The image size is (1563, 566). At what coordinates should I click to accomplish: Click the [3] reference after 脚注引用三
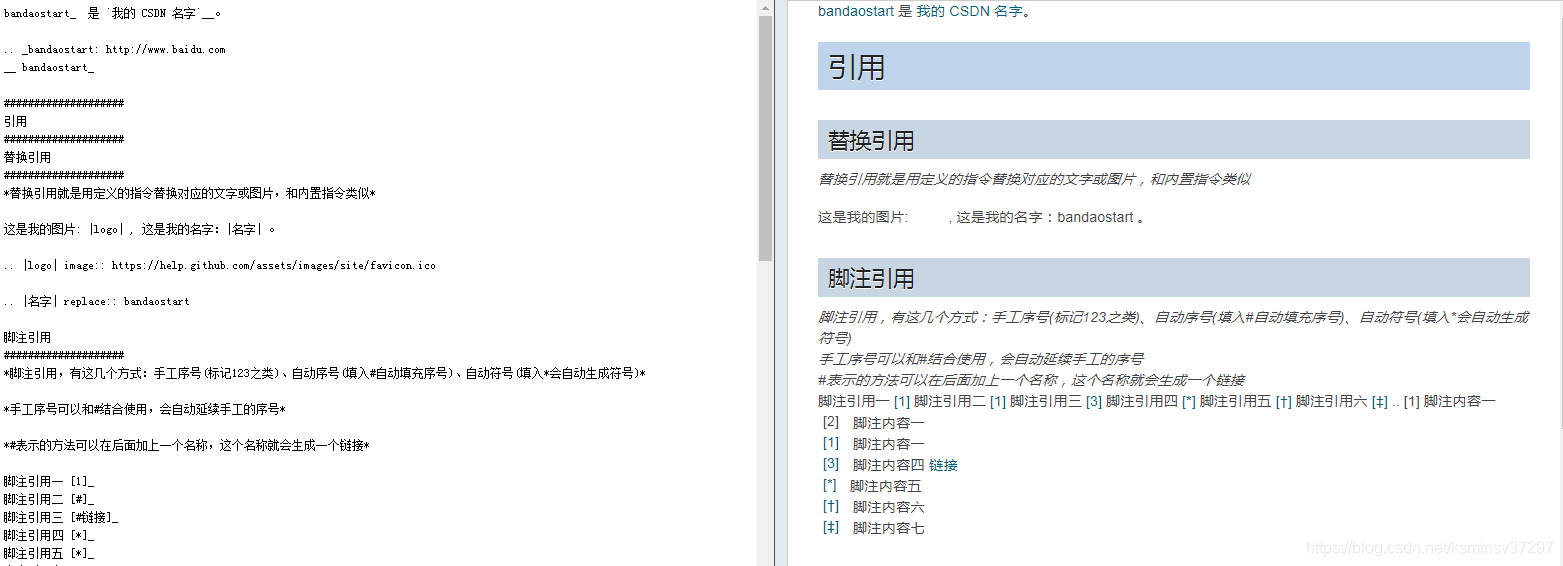pos(1093,401)
